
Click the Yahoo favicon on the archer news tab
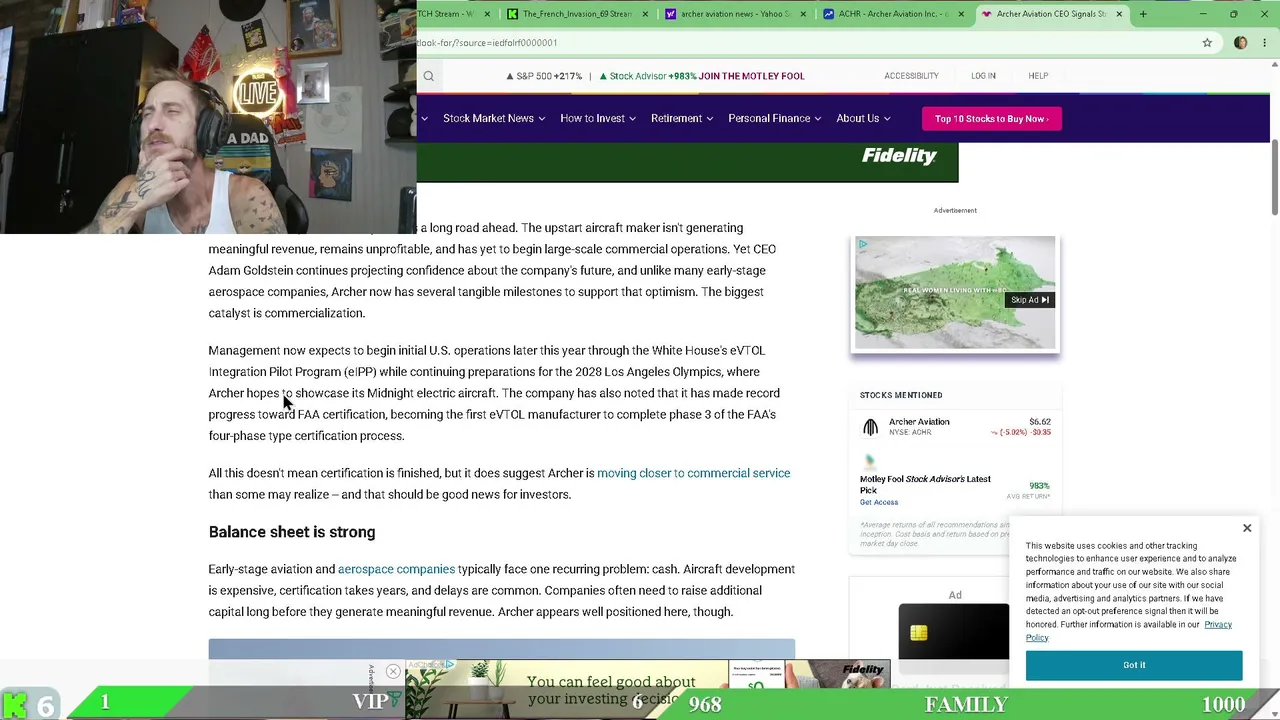[670, 14]
